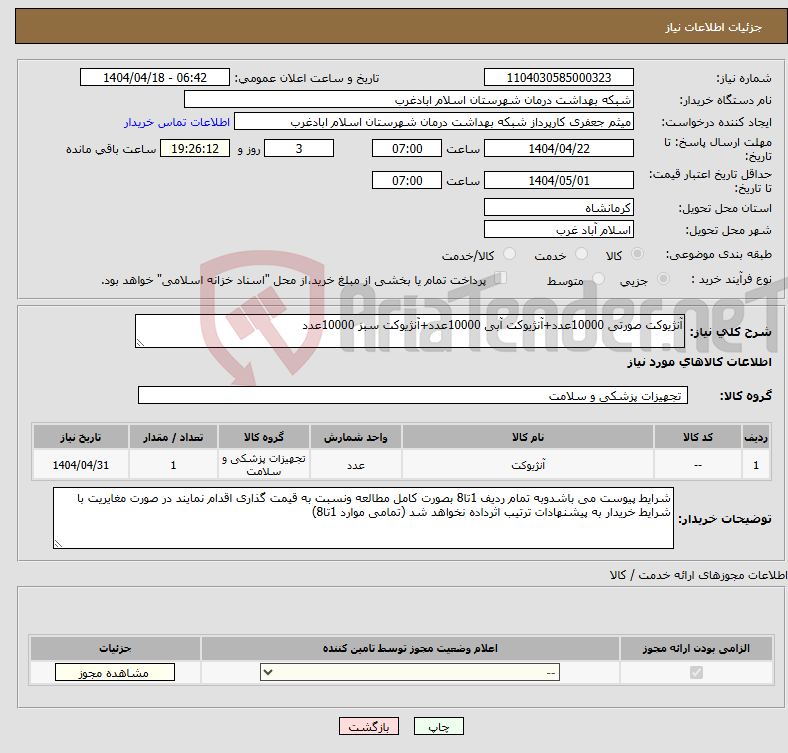
Task: Click the آنژیوکت item name cell
Action: point(528,465)
